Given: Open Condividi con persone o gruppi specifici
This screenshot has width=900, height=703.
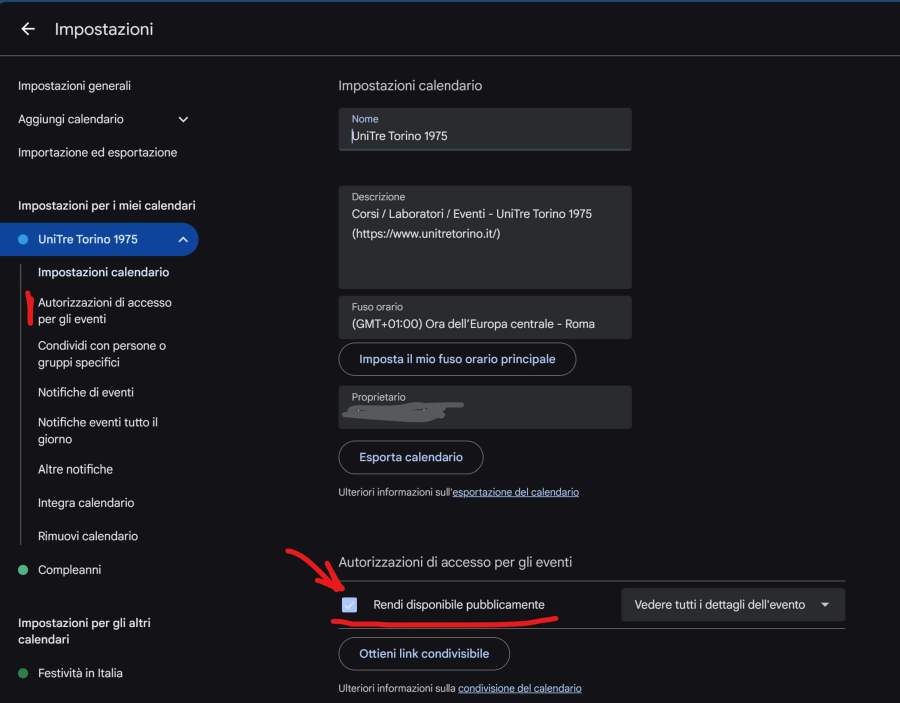Looking at the screenshot, I should tap(102, 354).
